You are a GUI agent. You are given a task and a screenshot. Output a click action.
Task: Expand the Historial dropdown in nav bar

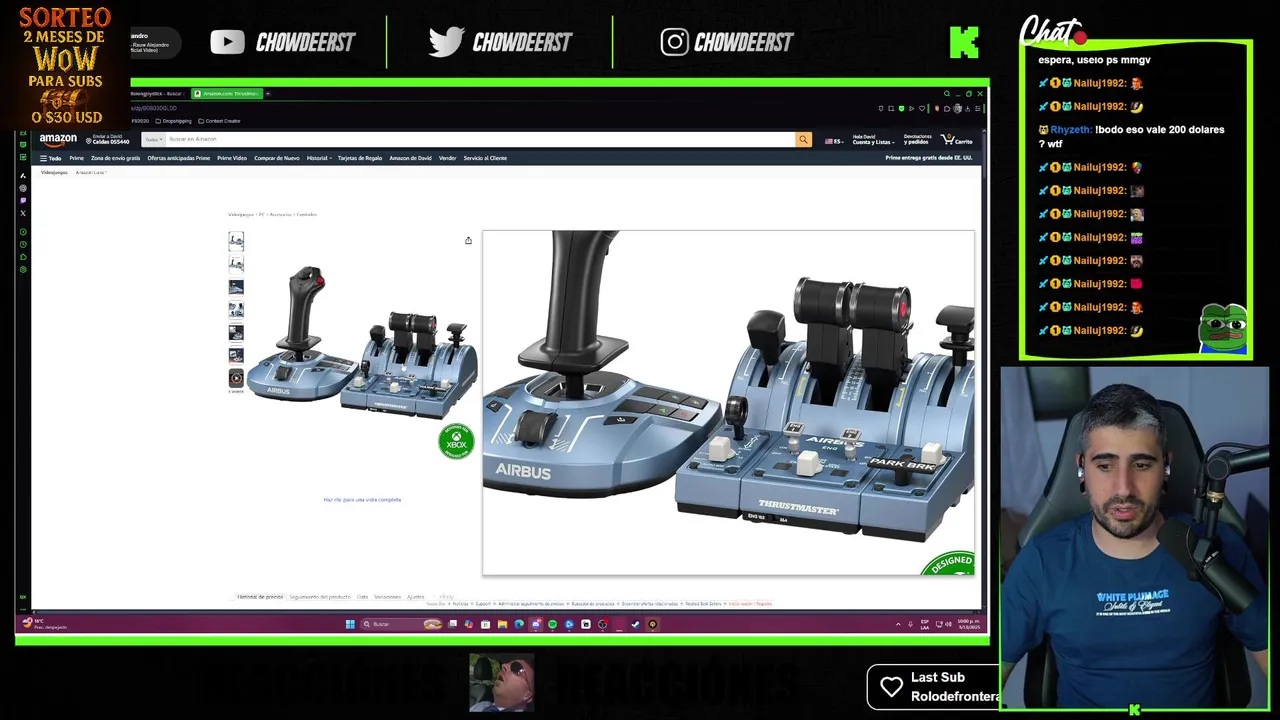[319, 158]
